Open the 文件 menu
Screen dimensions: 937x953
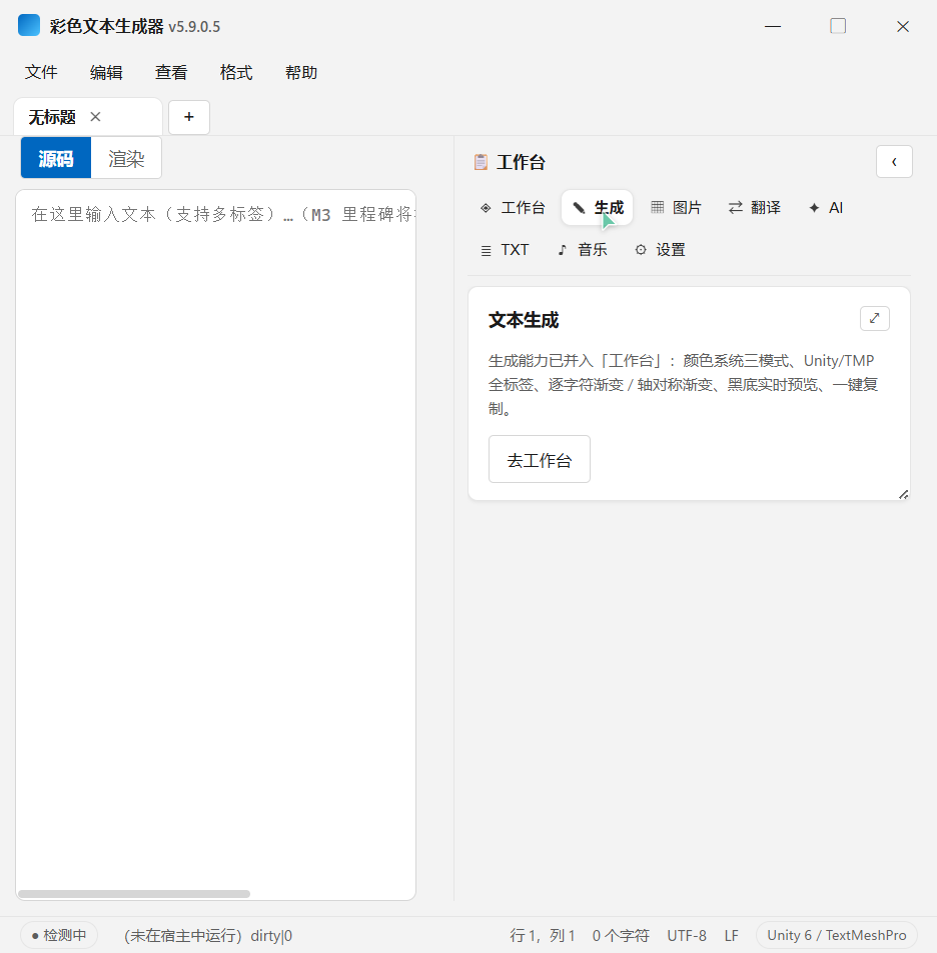click(41, 72)
